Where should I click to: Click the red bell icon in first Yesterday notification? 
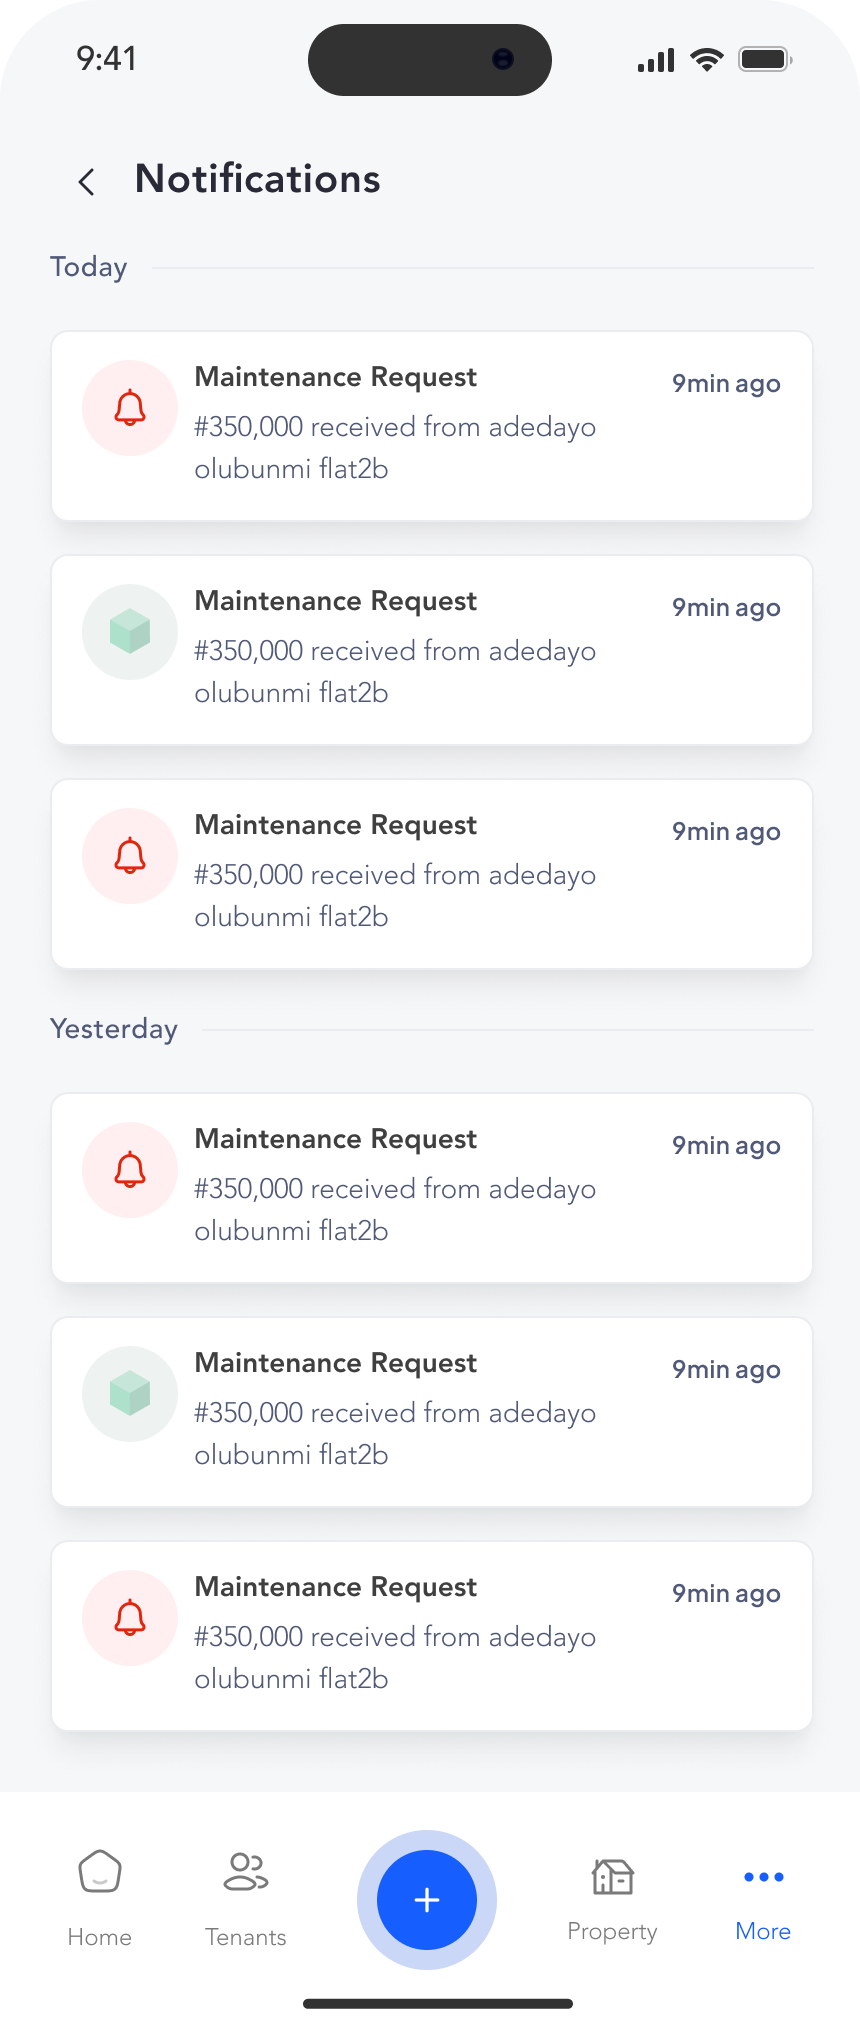tap(130, 1170)
